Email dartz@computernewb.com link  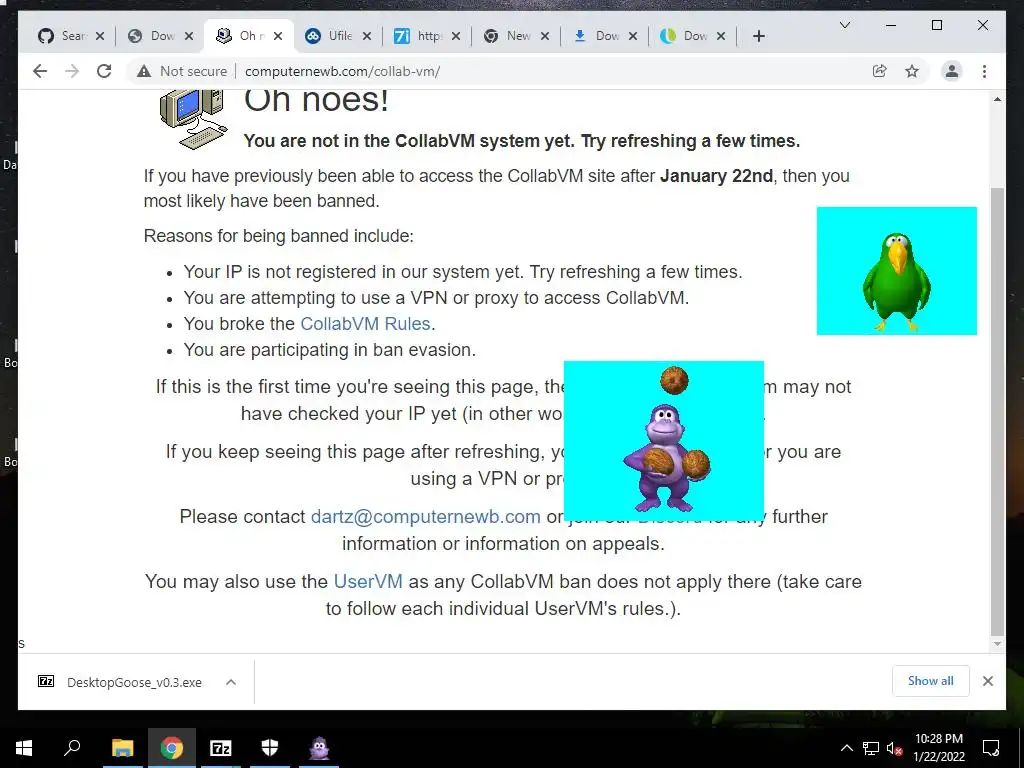pos(425,517)
